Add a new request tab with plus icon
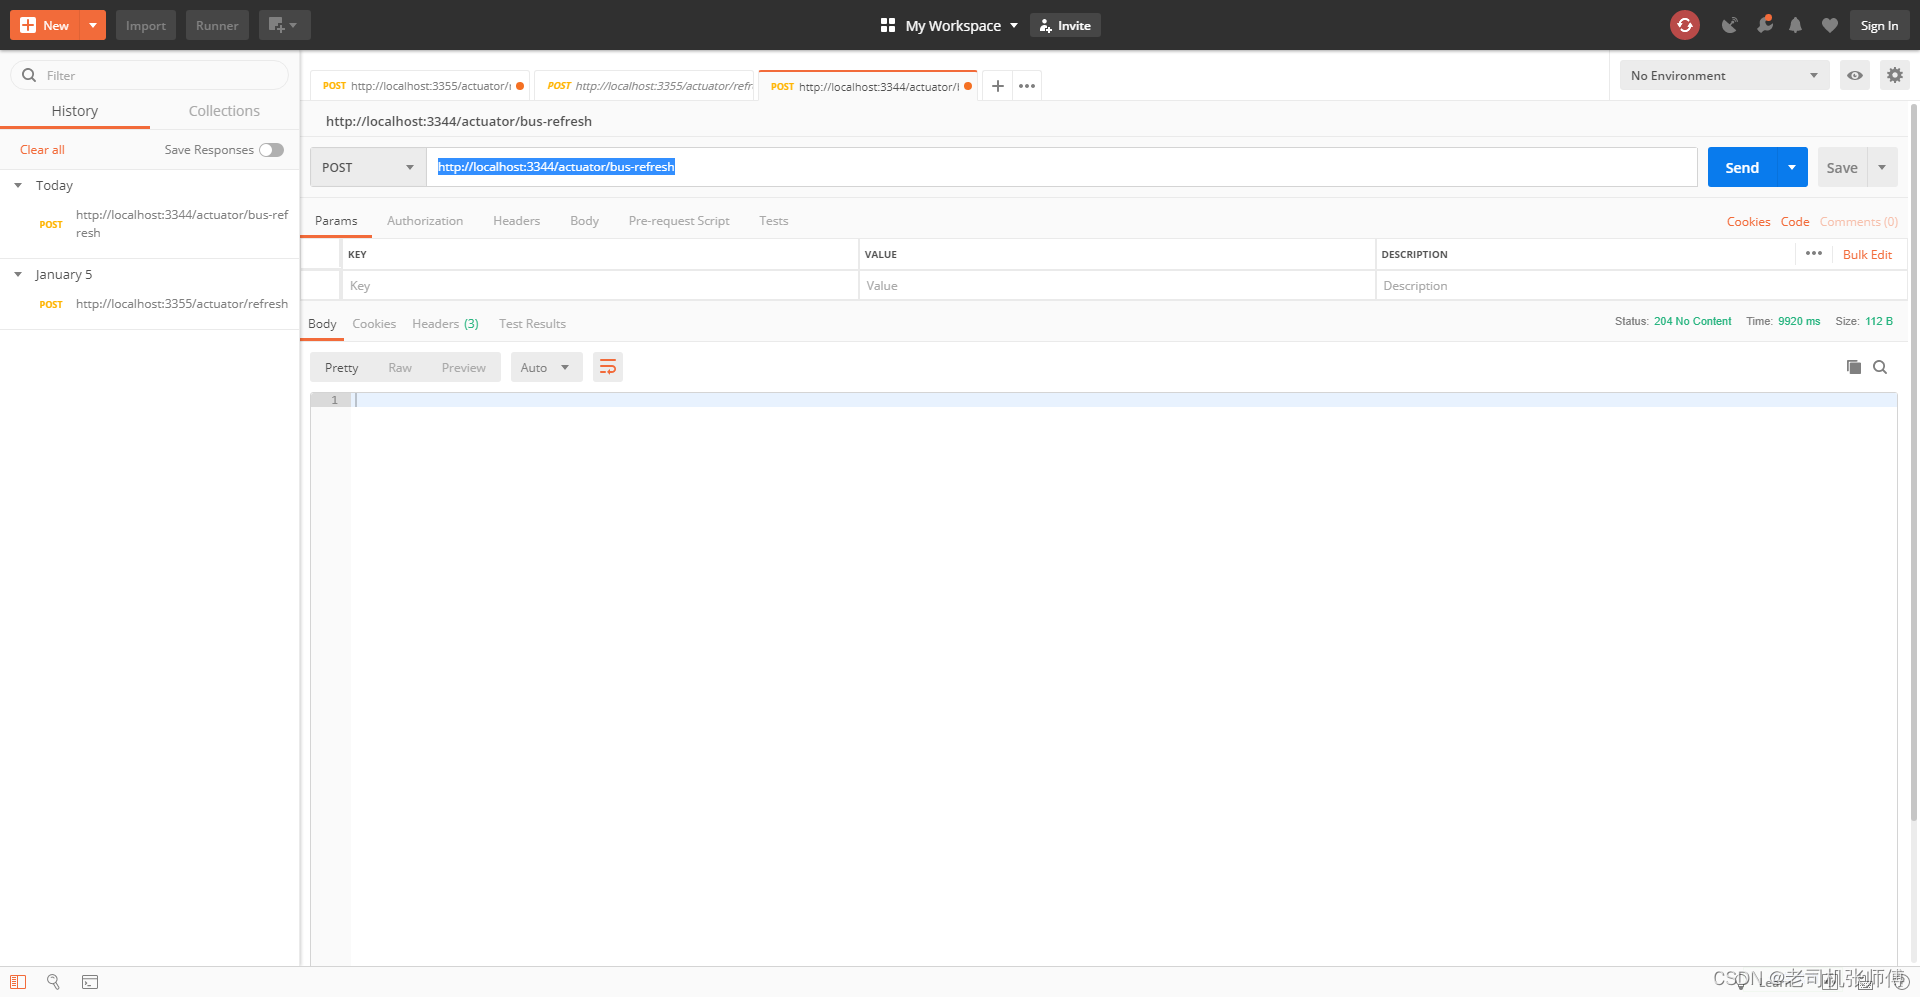This screenshot has height=997, width=1920. click(997, 86)
